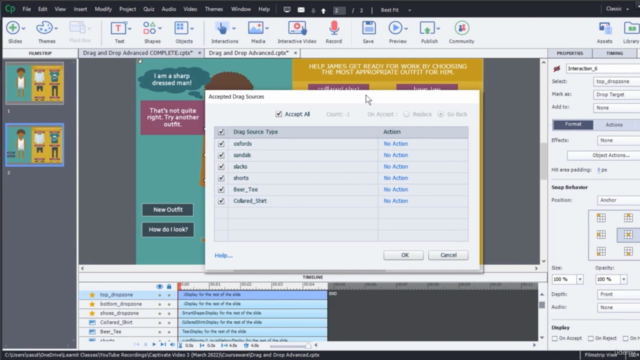Uncheck the sandals drag source
This screenshot has width=640, height=360.
pos(221,155)
